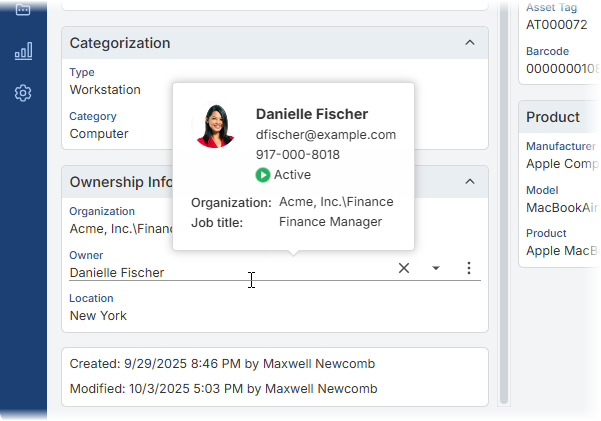
Task: Click the Asset Tag value AT000072
Action: tap(557, 25)
